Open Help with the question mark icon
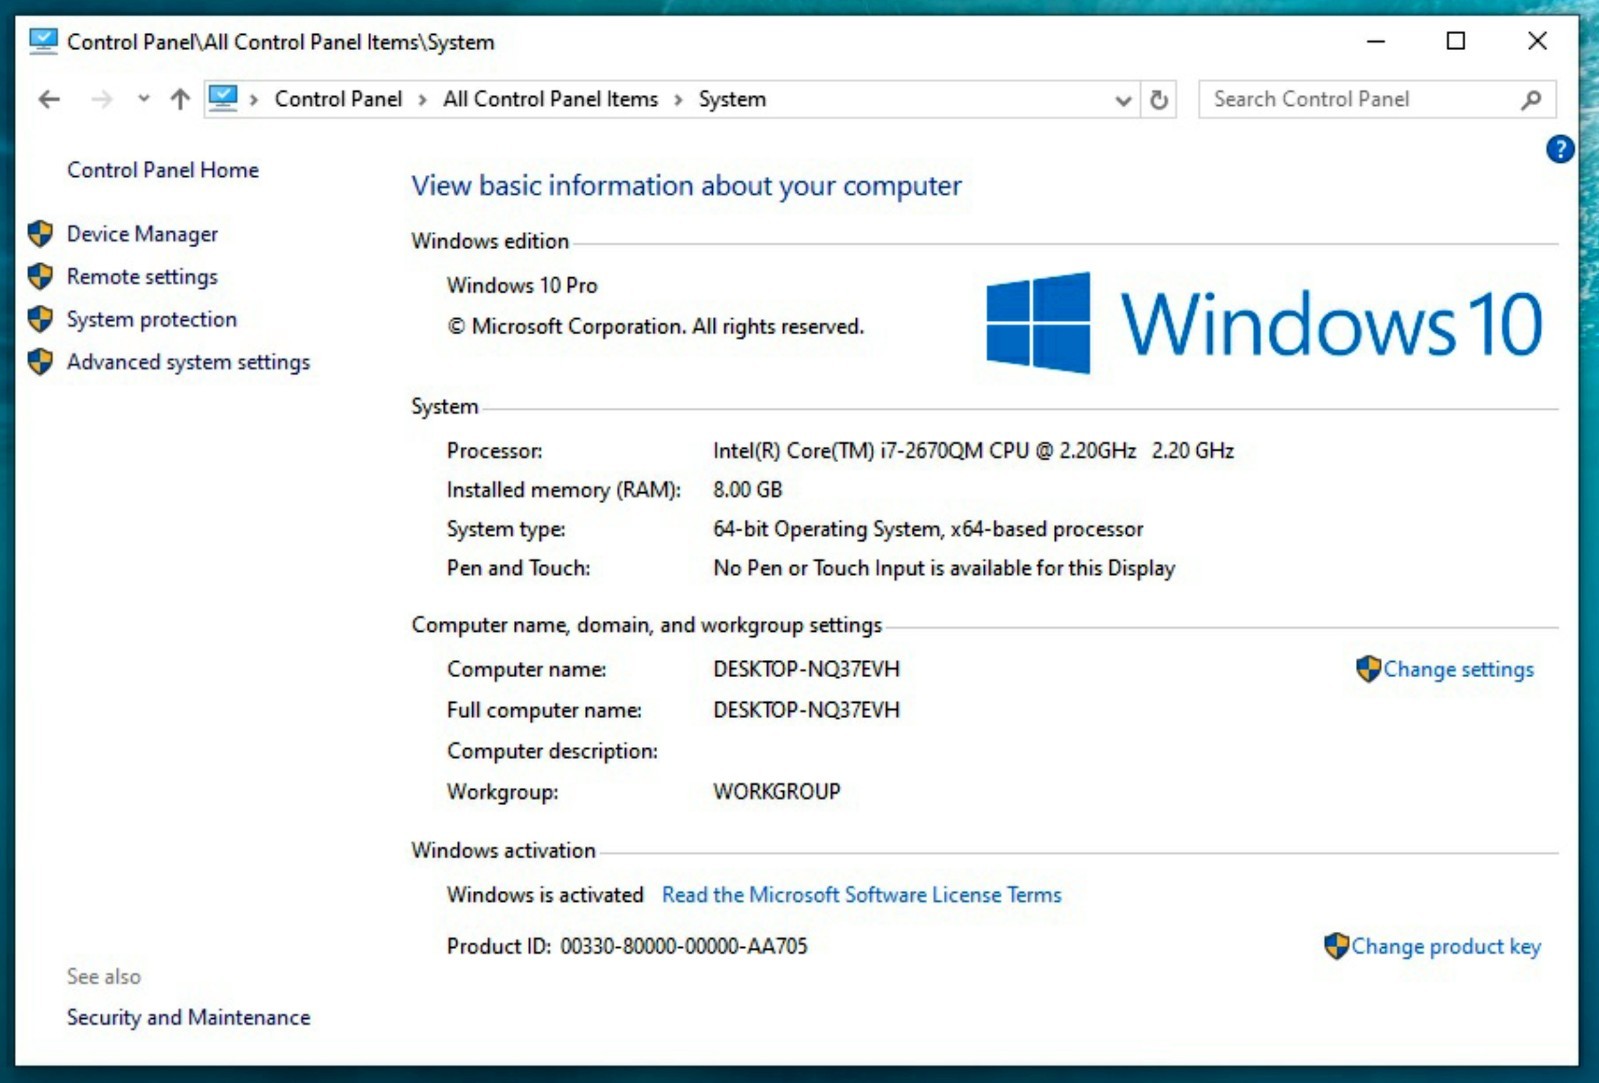The image size is (1599, 1083). pos(1560,149)
